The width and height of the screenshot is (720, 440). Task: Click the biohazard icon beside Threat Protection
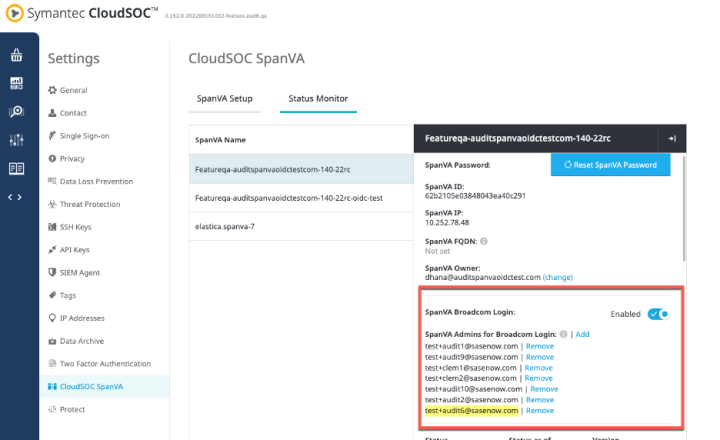point(52,204)
